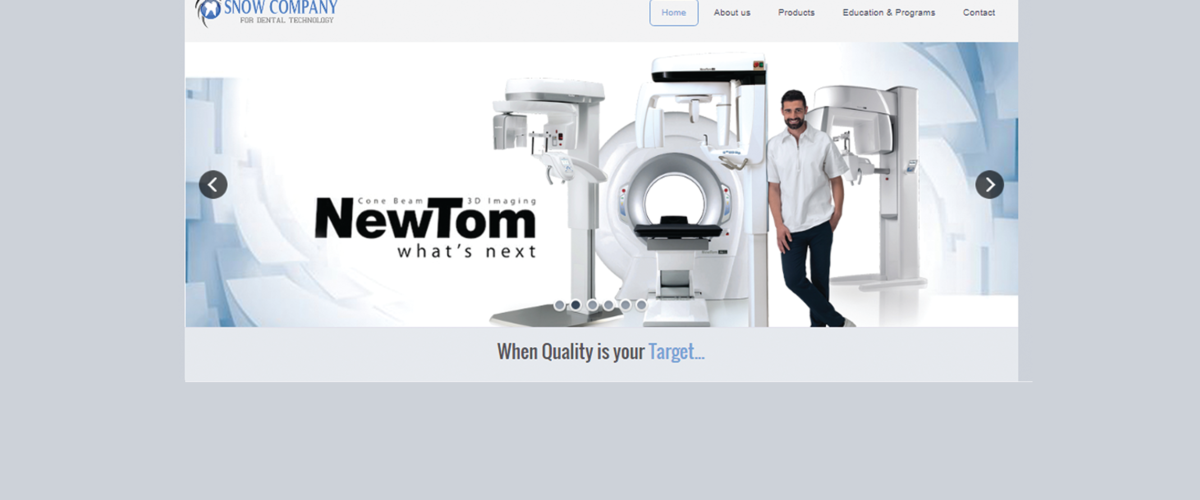1200x500 pixels.
Task: Jump to the third carousel slide dot
Action: (592, 305)
